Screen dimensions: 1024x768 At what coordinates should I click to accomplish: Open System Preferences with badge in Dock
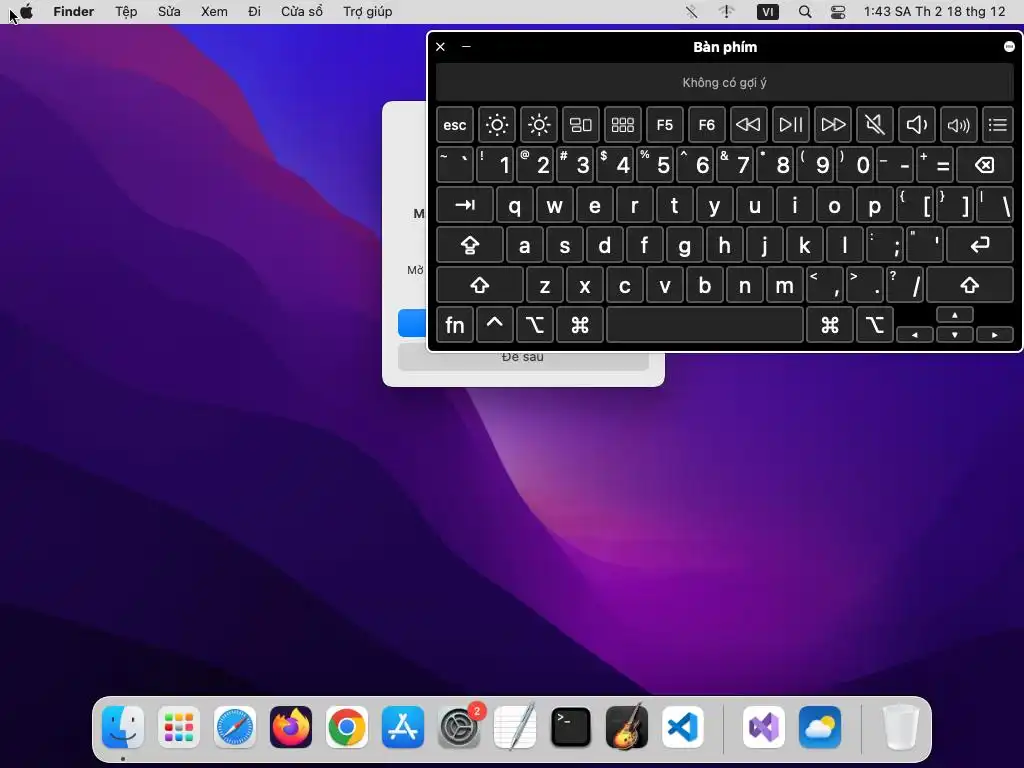(459, 727)
